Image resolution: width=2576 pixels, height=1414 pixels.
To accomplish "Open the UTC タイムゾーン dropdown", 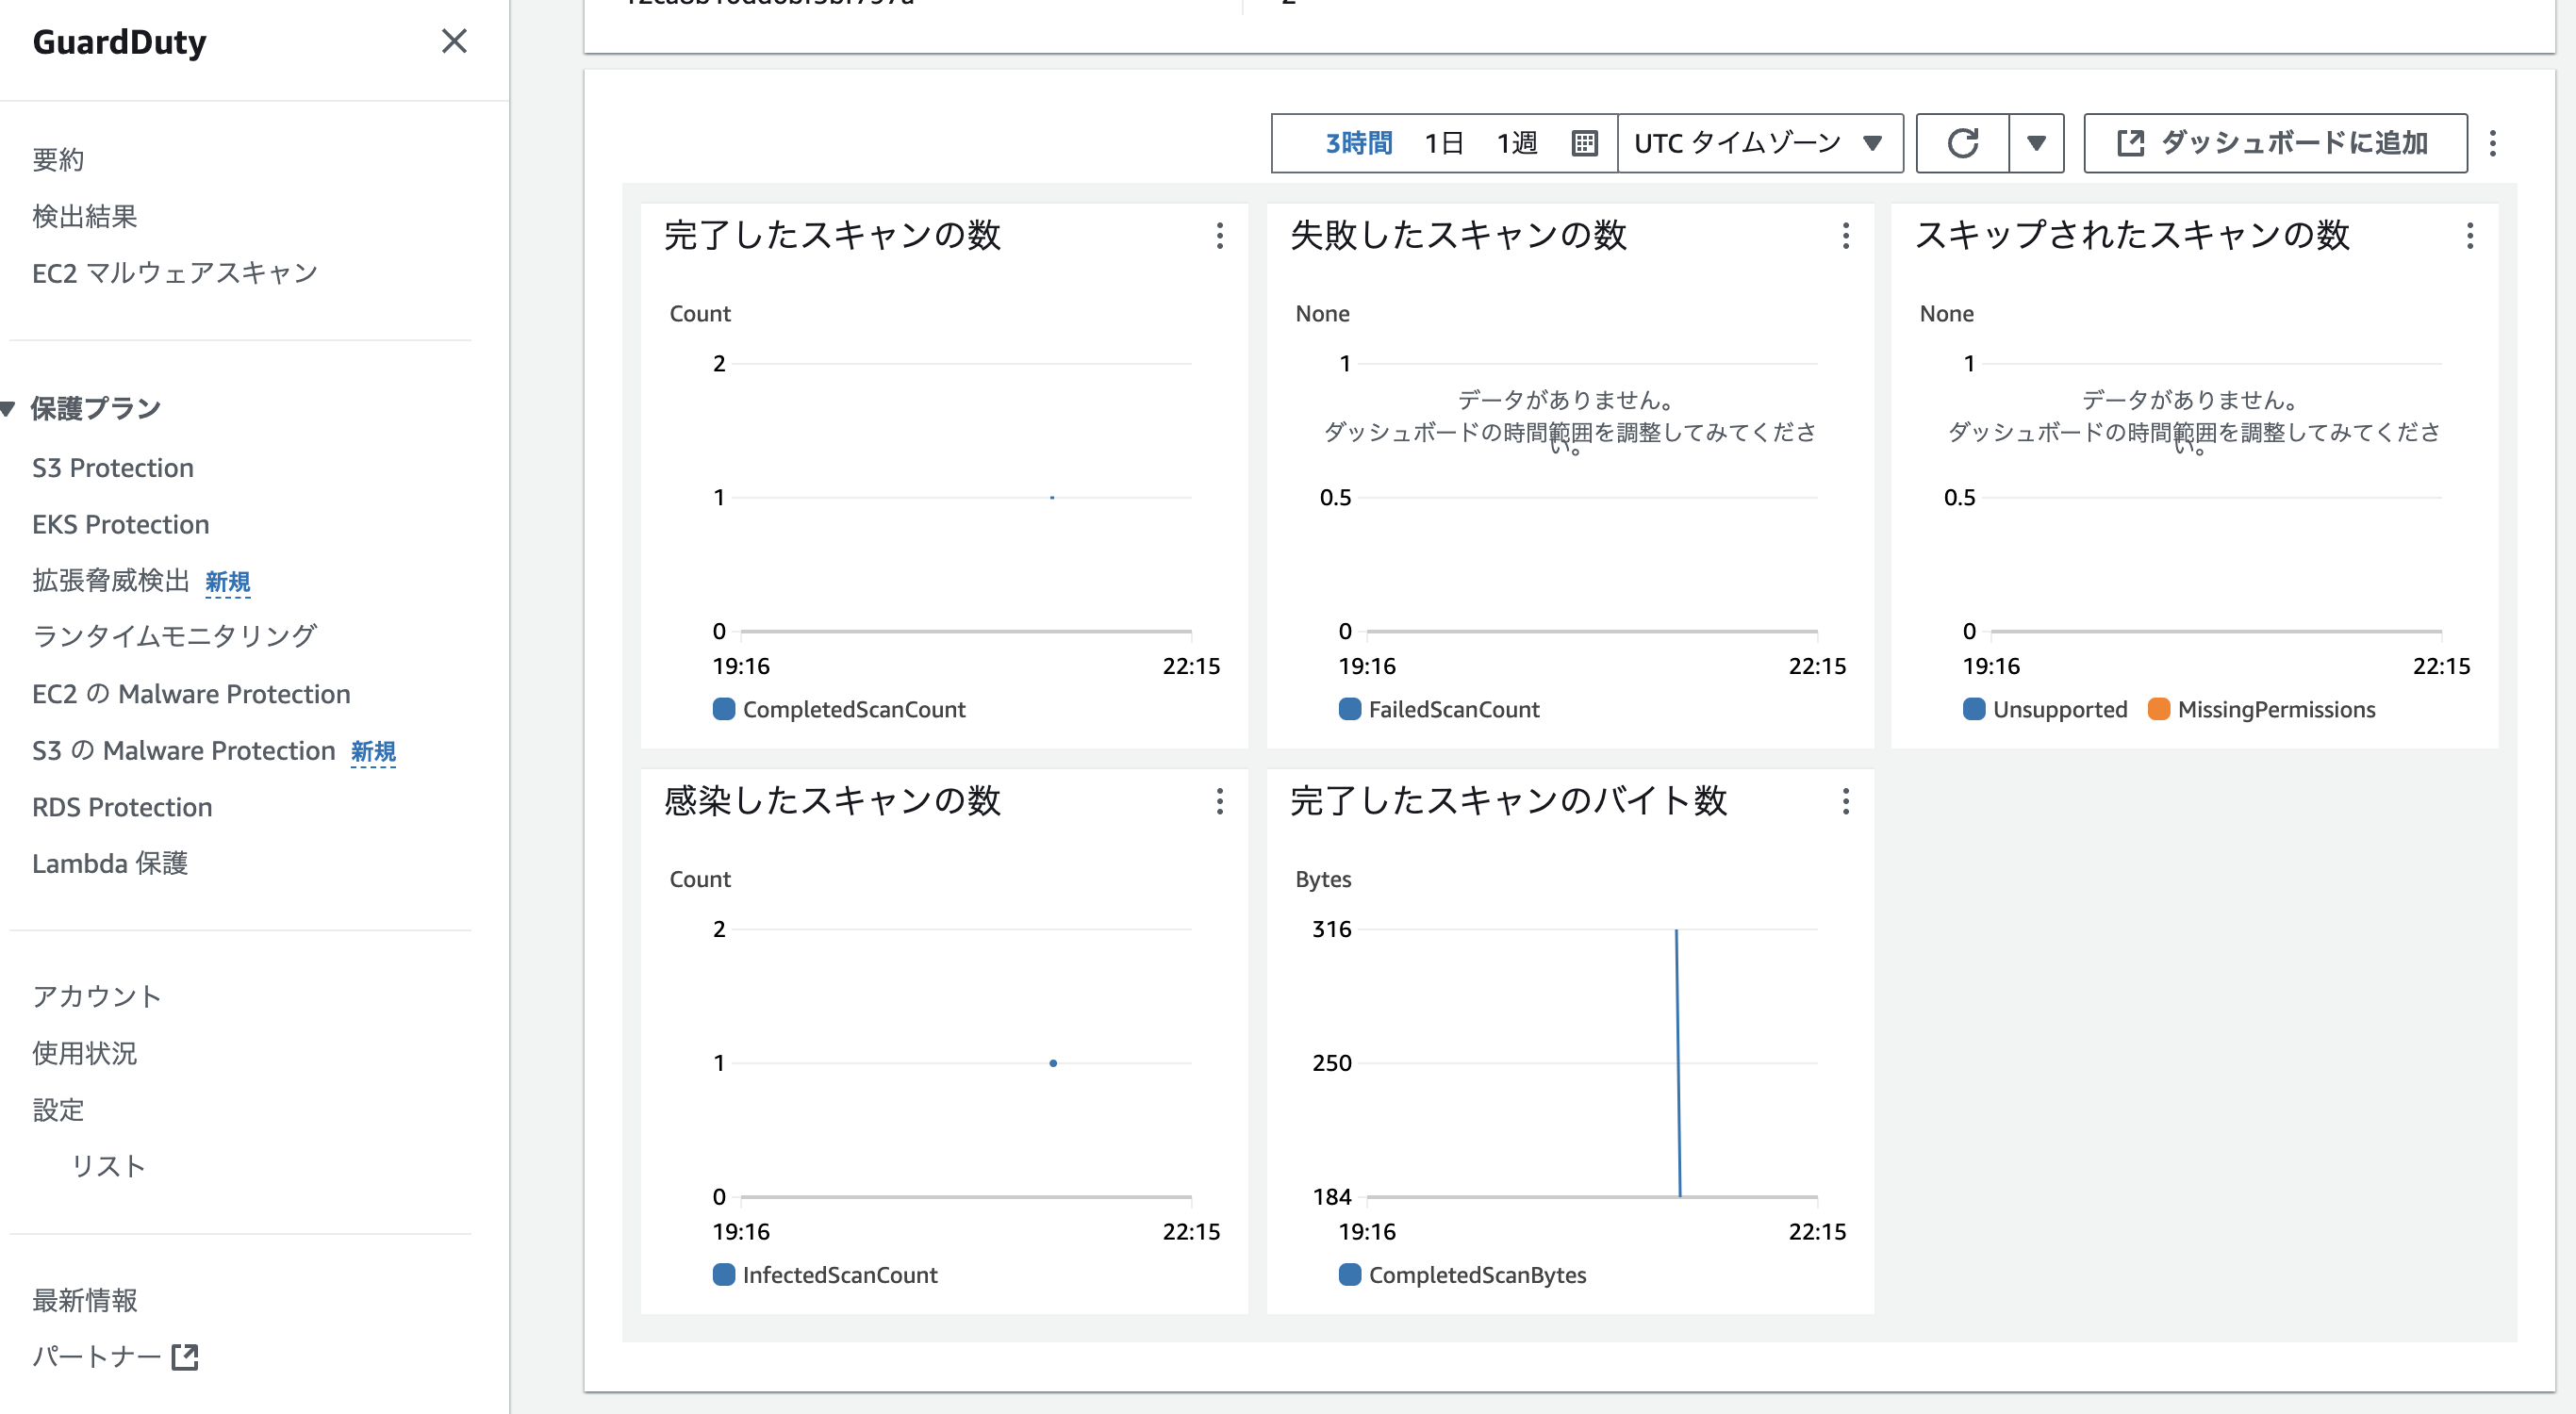I will pos(1759,143).
